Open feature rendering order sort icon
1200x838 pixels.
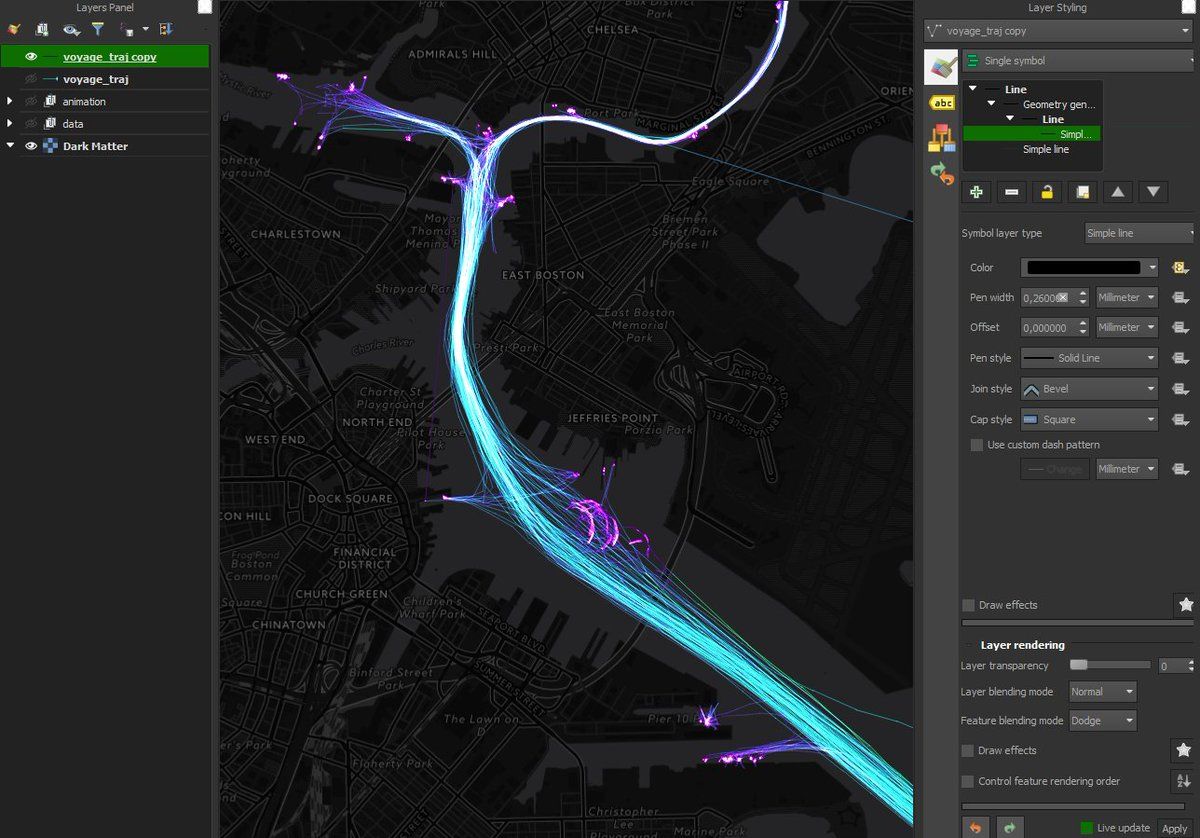click(1184, 781)
